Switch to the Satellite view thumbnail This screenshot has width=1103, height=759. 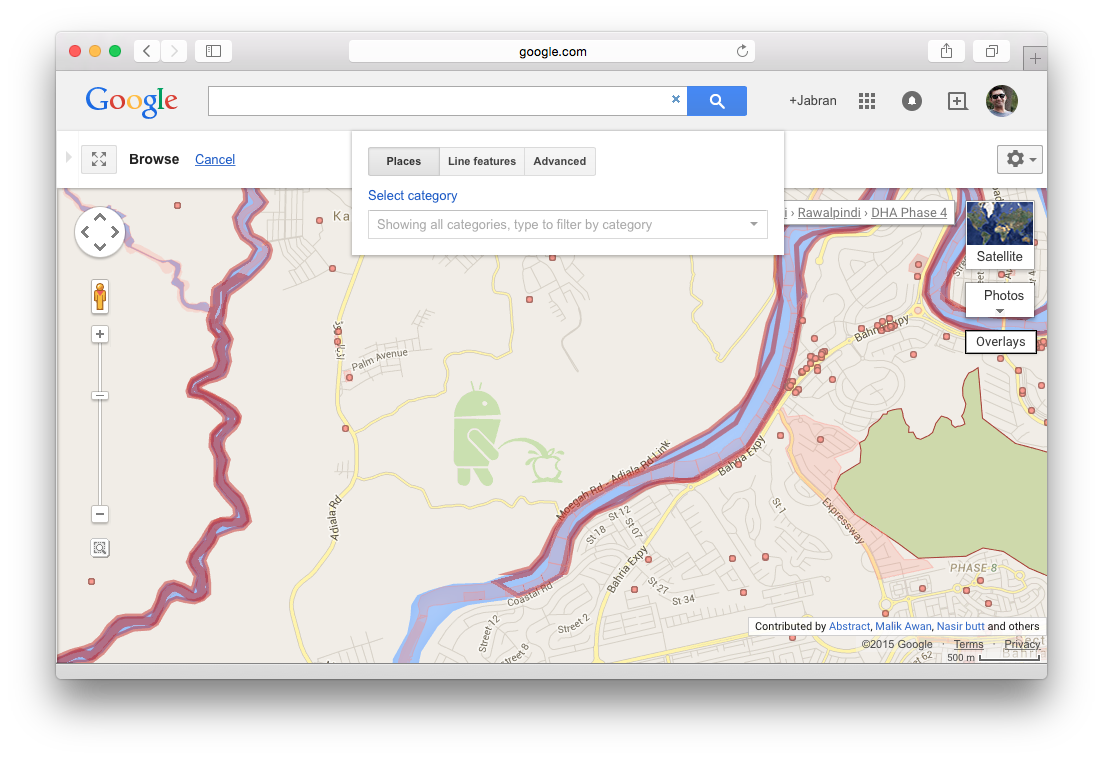[x=1000, y=234]
